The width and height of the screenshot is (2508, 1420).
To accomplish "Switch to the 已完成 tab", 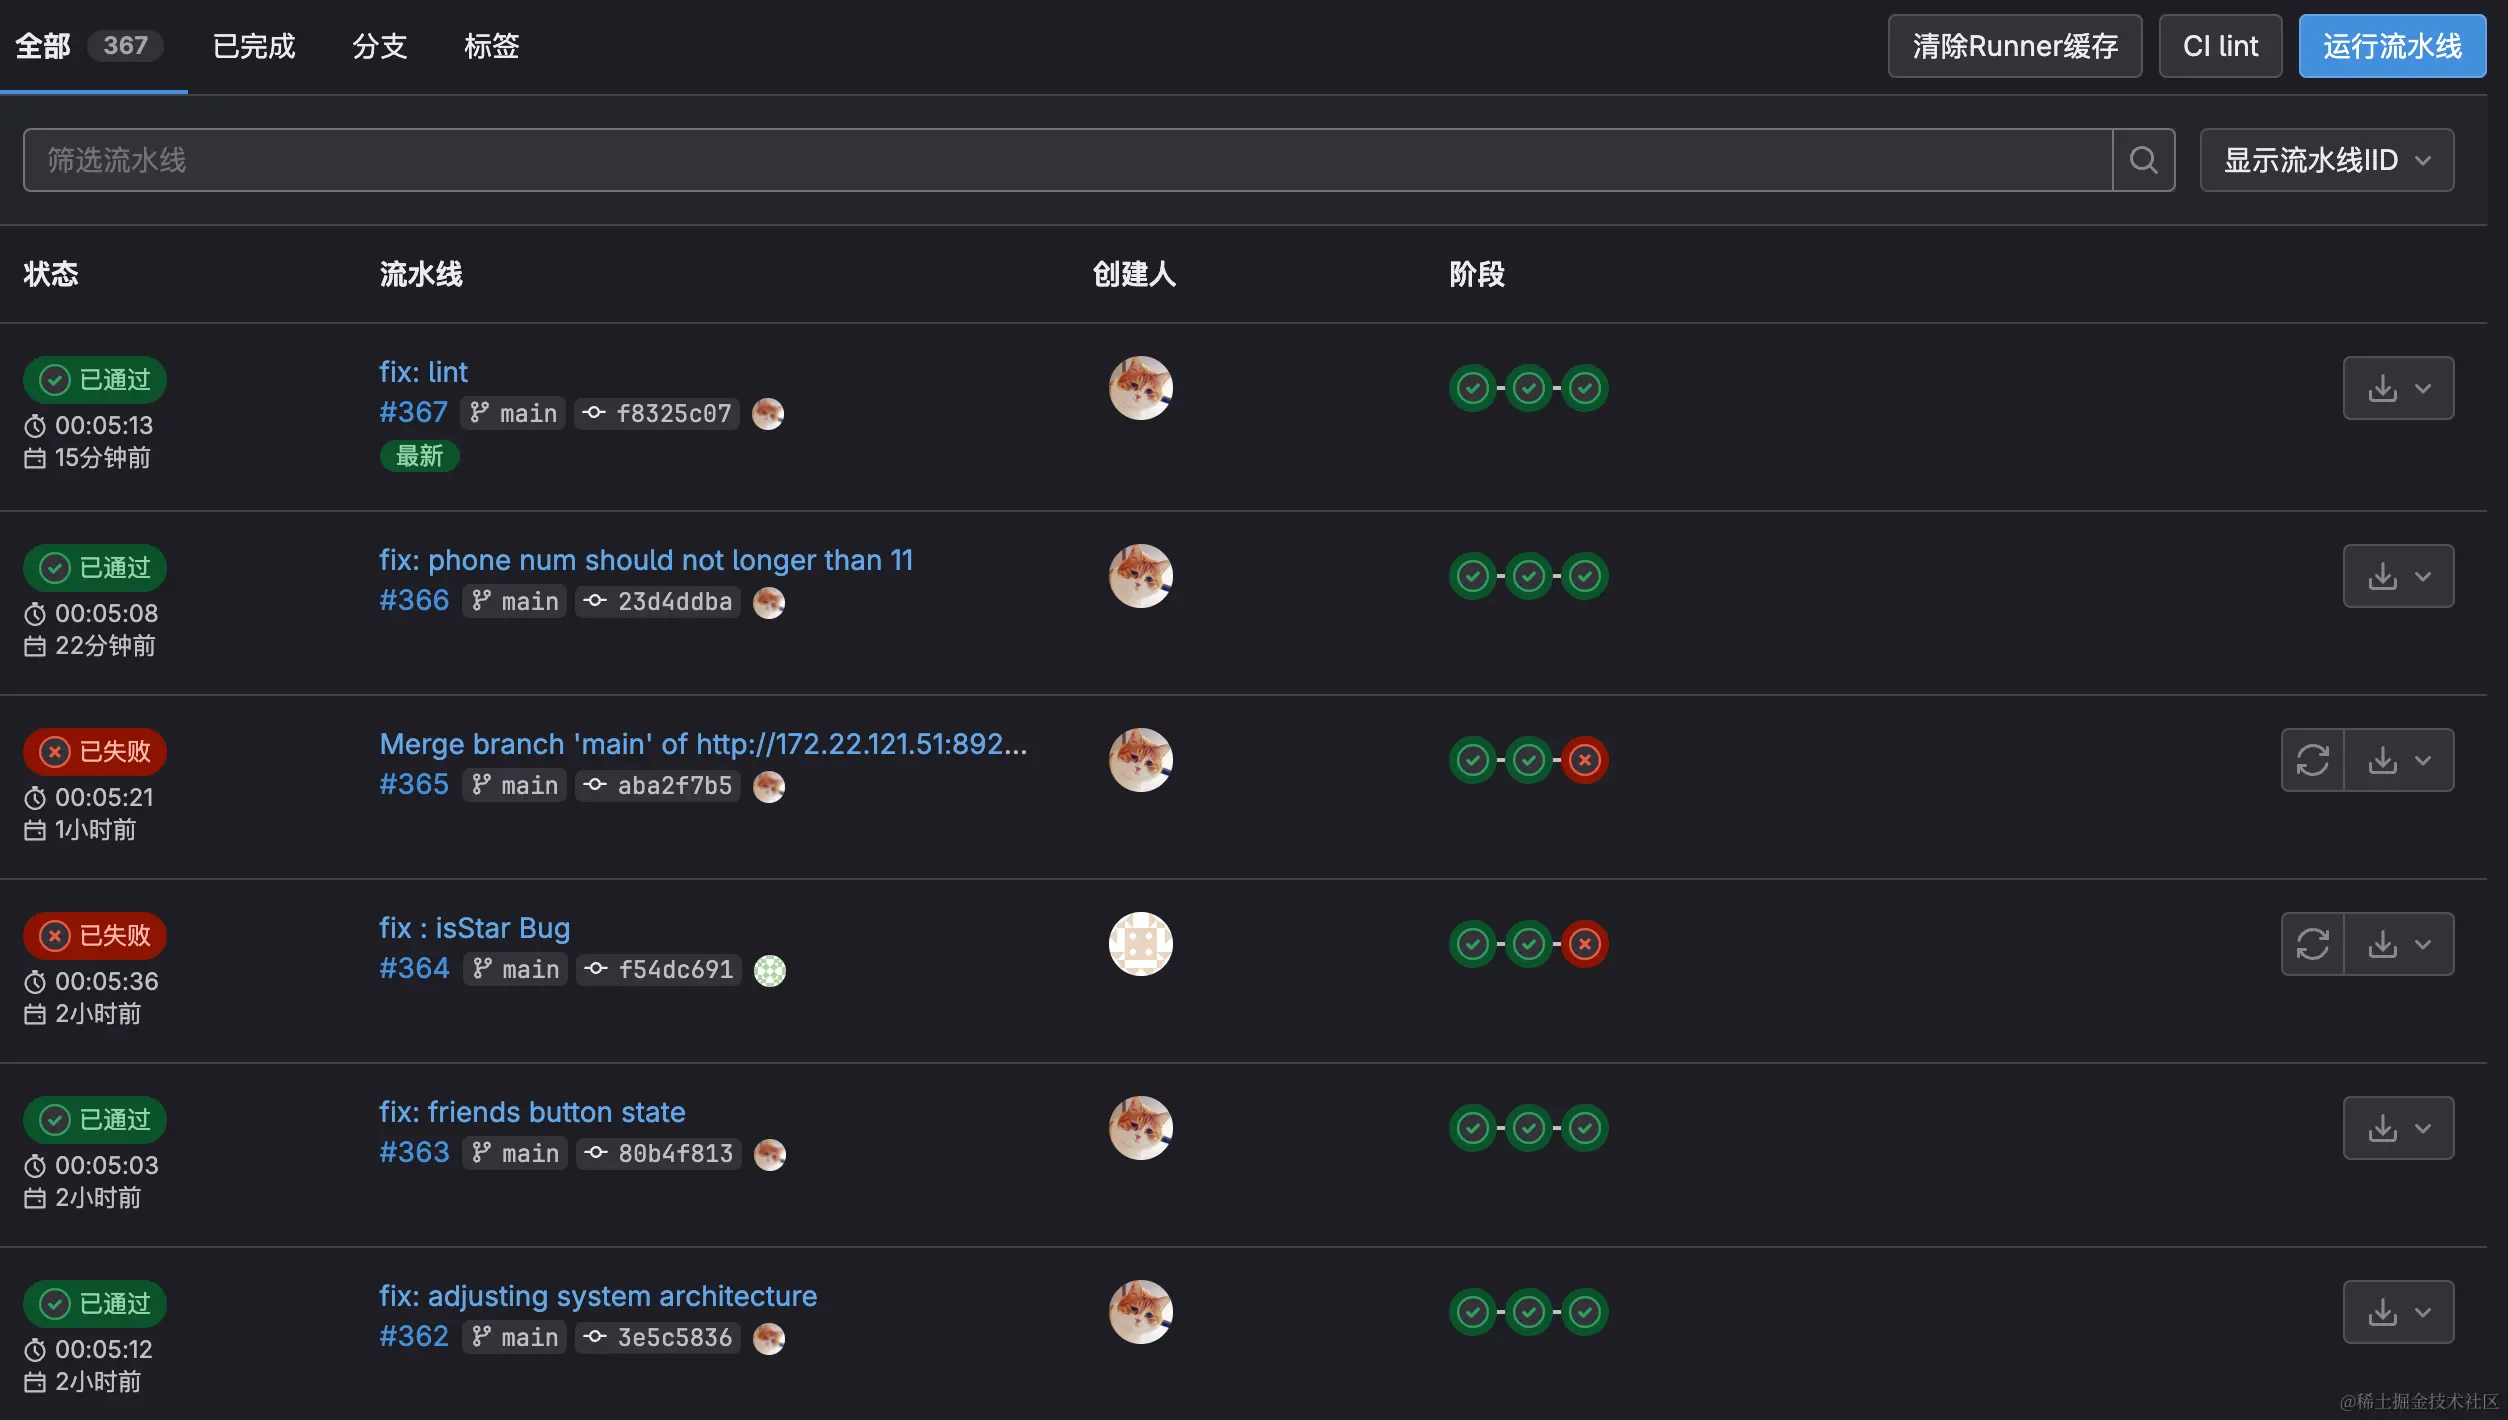I will pyautogui.click(x=254, y=46).
